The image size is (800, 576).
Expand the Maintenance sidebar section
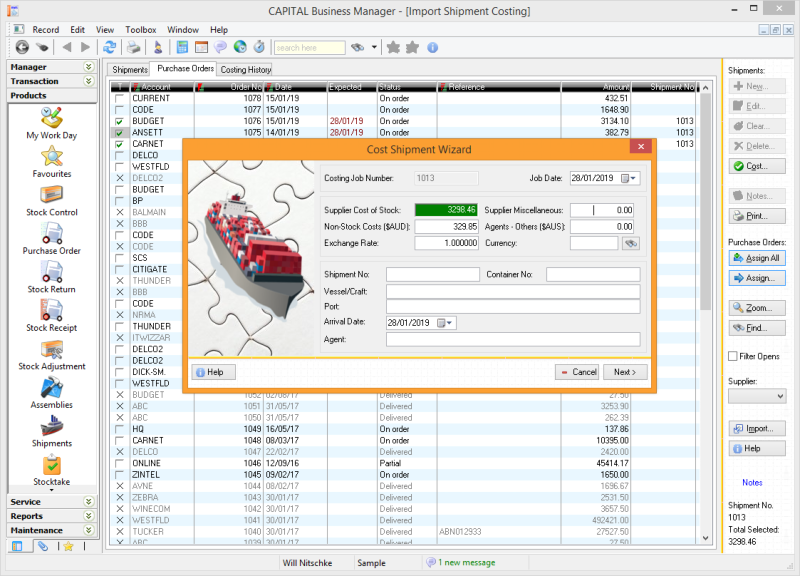(89, 530)
